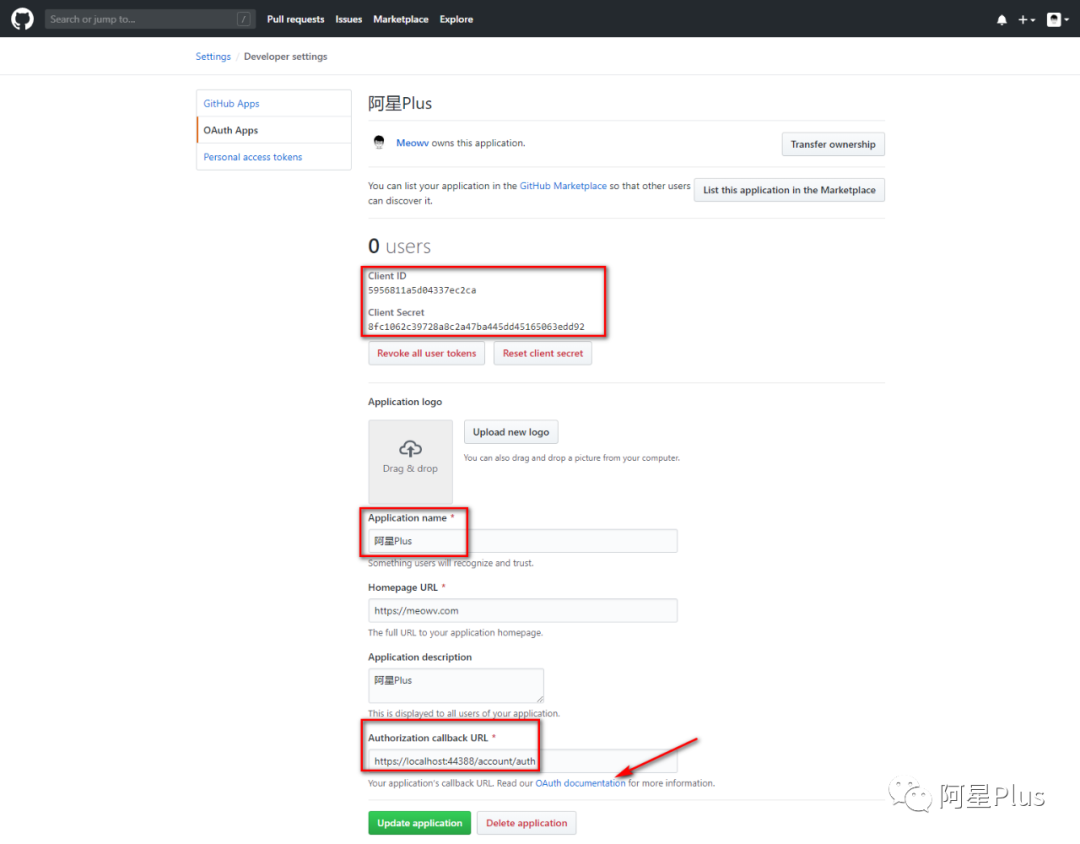Open Explore in top navigation
1080x844 pixels.
(x=456, y=19)
